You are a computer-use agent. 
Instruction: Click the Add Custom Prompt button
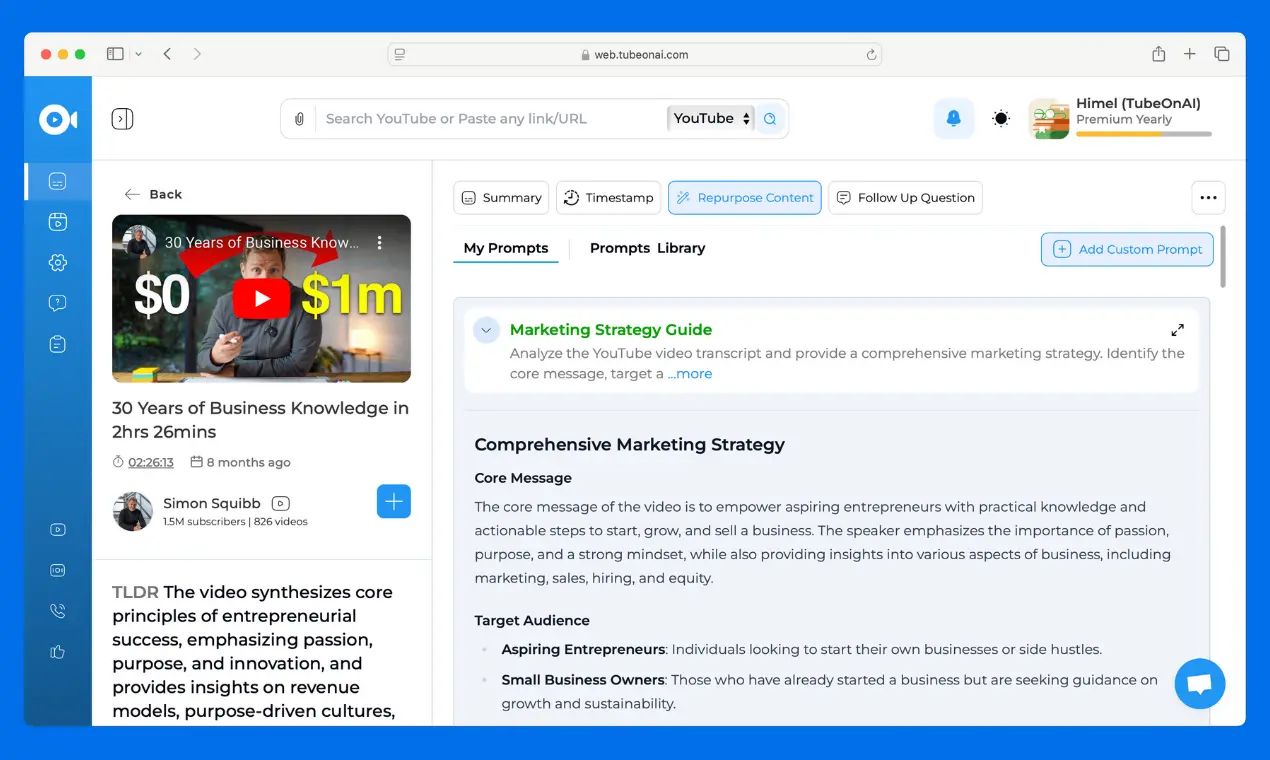1127,249
